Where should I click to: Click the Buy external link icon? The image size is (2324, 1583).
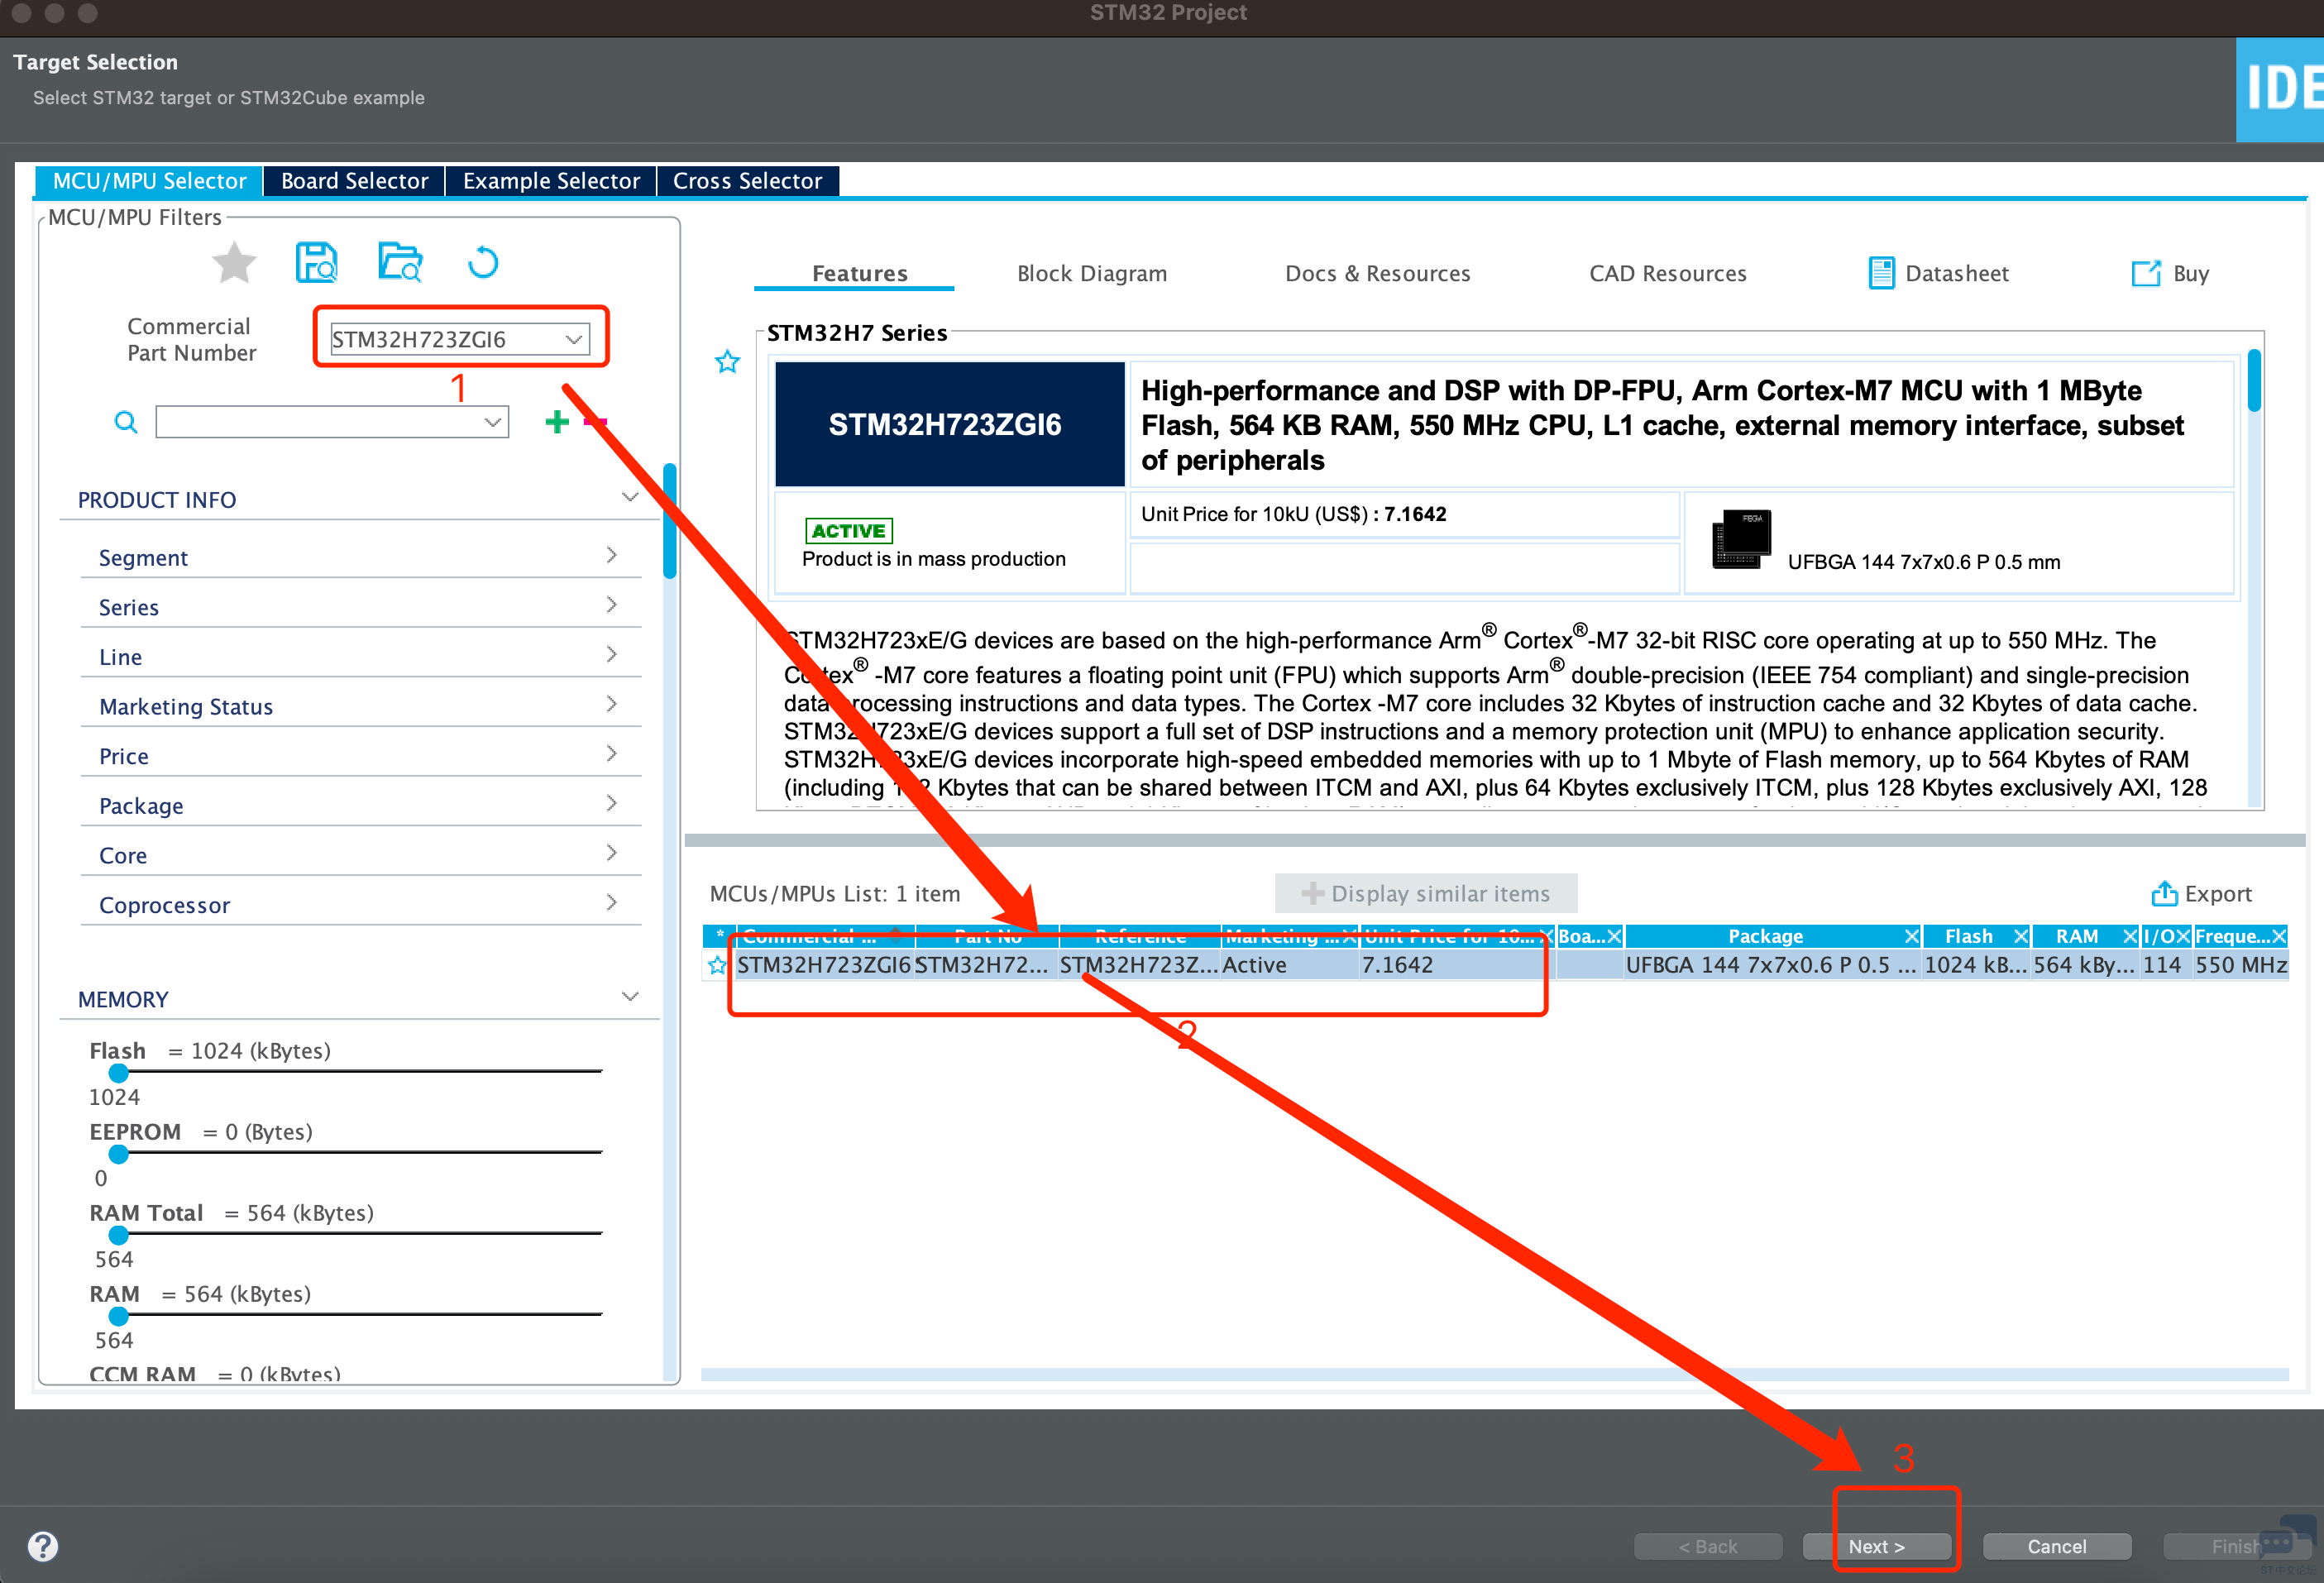[2146, 274]
